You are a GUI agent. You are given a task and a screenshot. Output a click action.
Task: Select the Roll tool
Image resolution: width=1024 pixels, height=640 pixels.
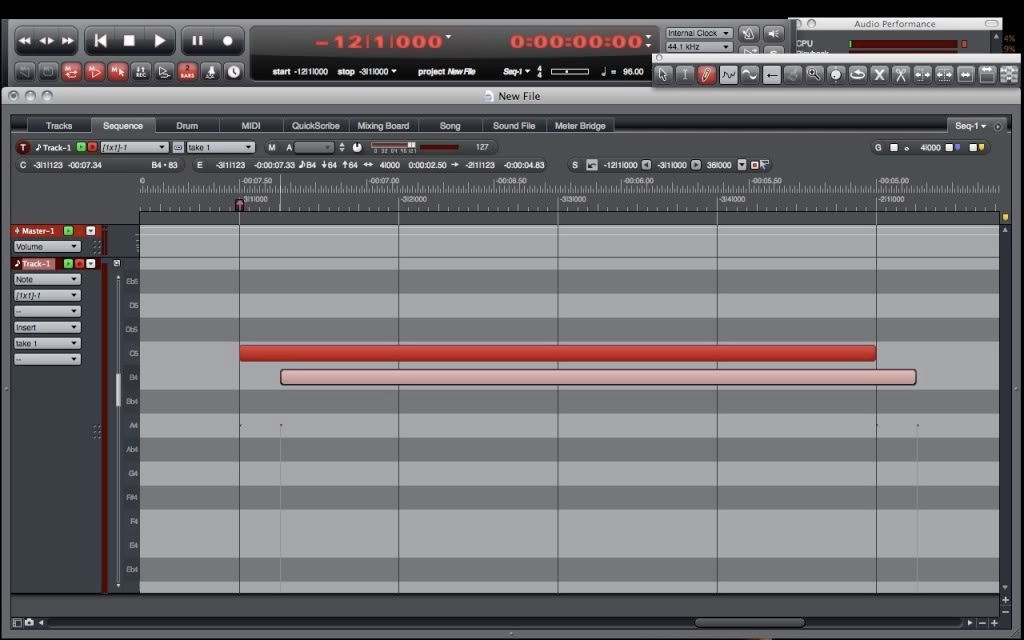click(944, 75)
